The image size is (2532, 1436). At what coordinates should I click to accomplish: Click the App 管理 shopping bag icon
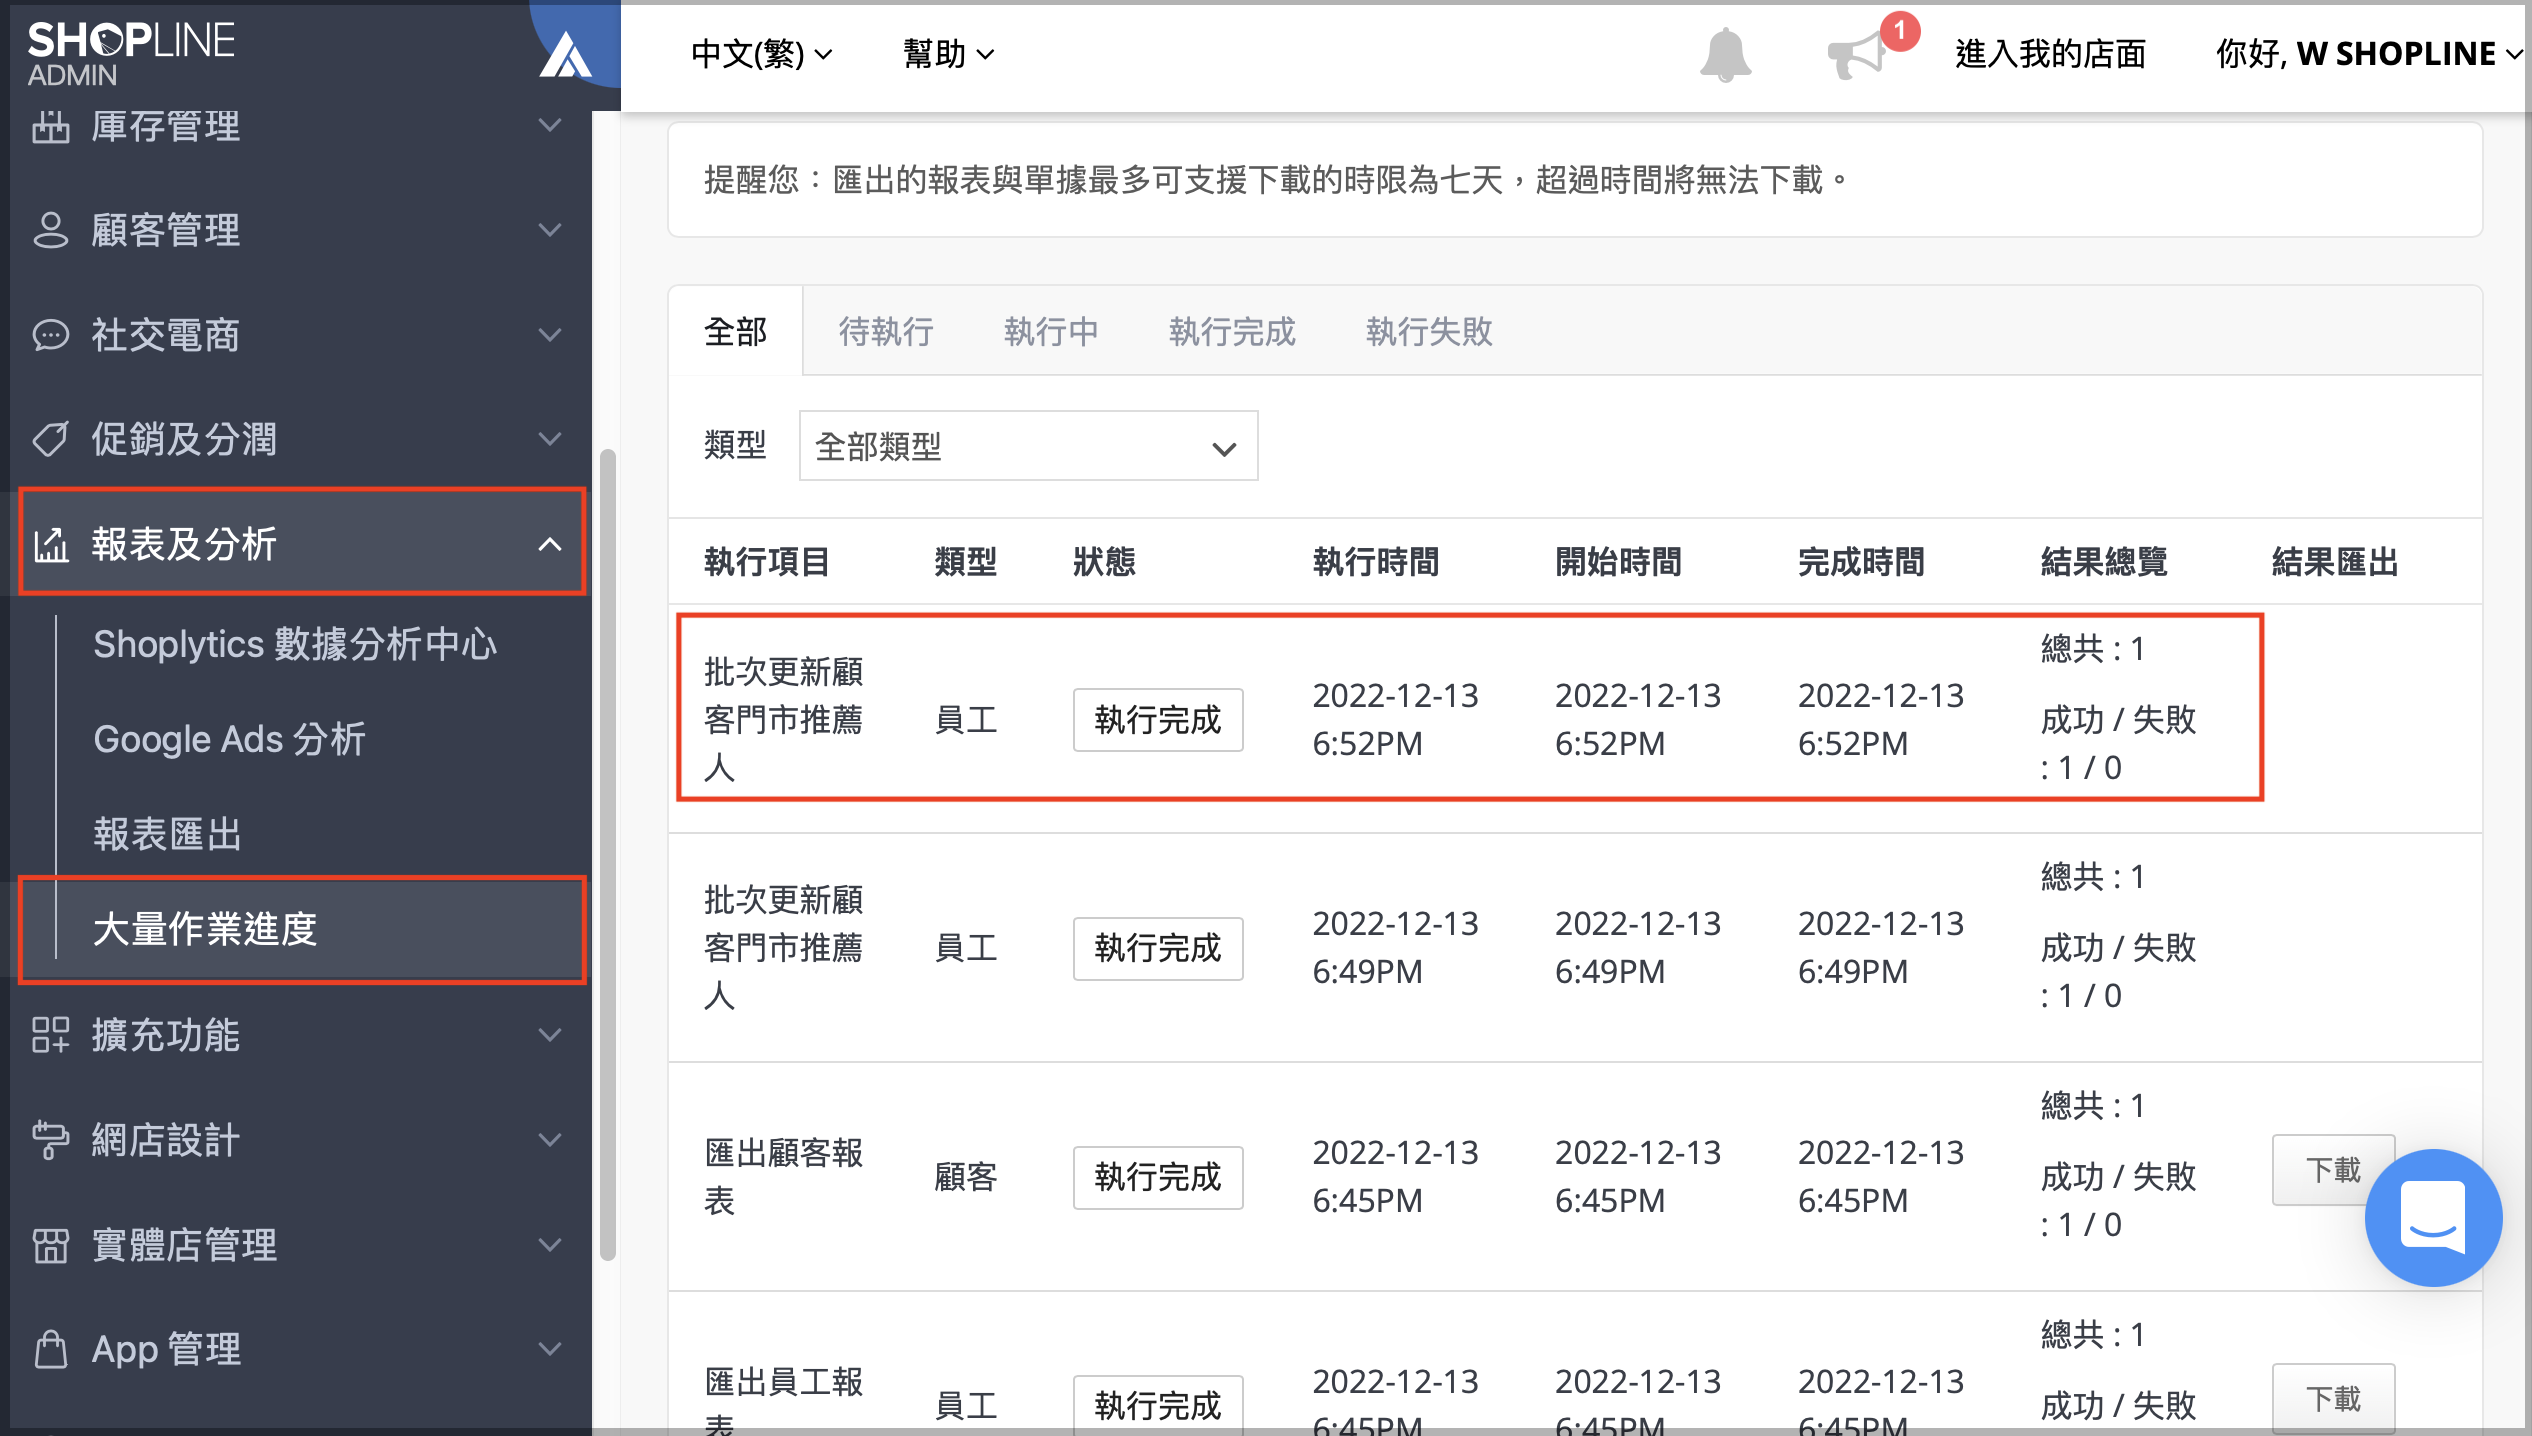(x=50, y=1349)
